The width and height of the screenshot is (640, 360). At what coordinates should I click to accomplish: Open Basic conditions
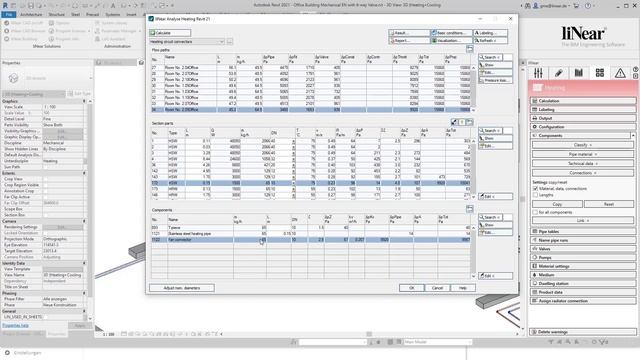(451, 33)
